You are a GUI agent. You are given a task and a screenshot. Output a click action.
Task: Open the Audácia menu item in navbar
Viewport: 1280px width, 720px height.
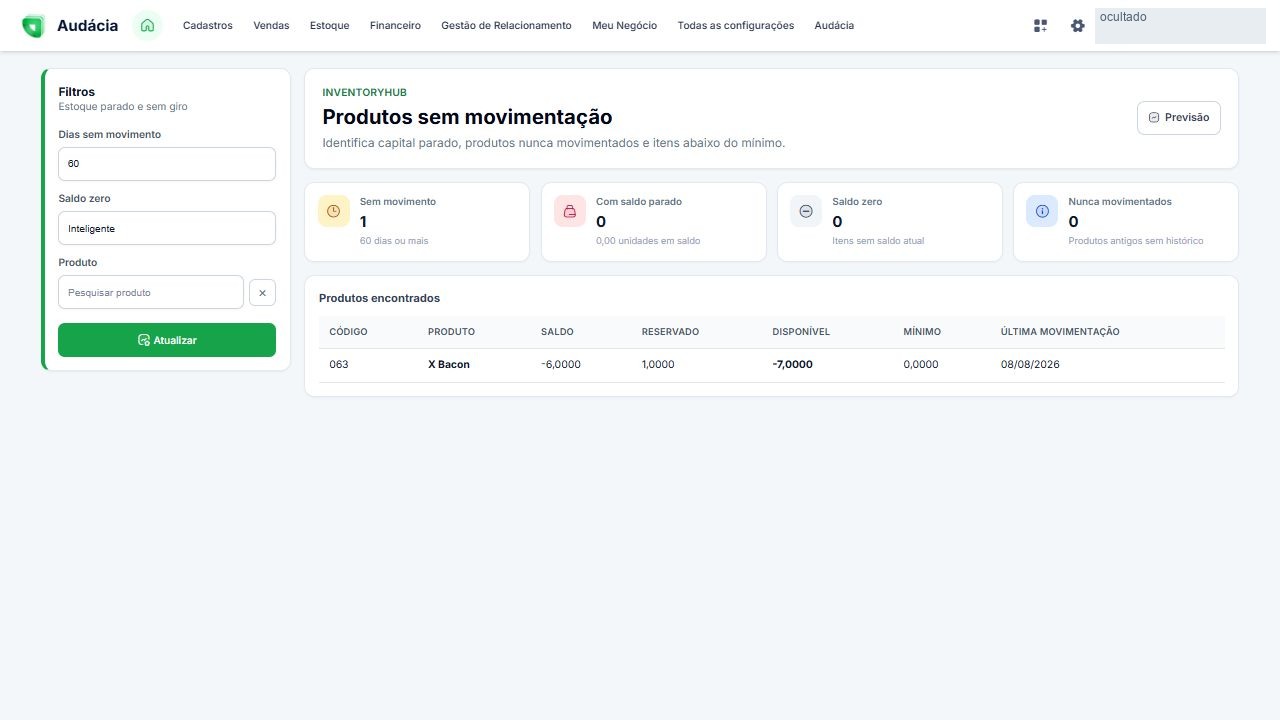834,26
